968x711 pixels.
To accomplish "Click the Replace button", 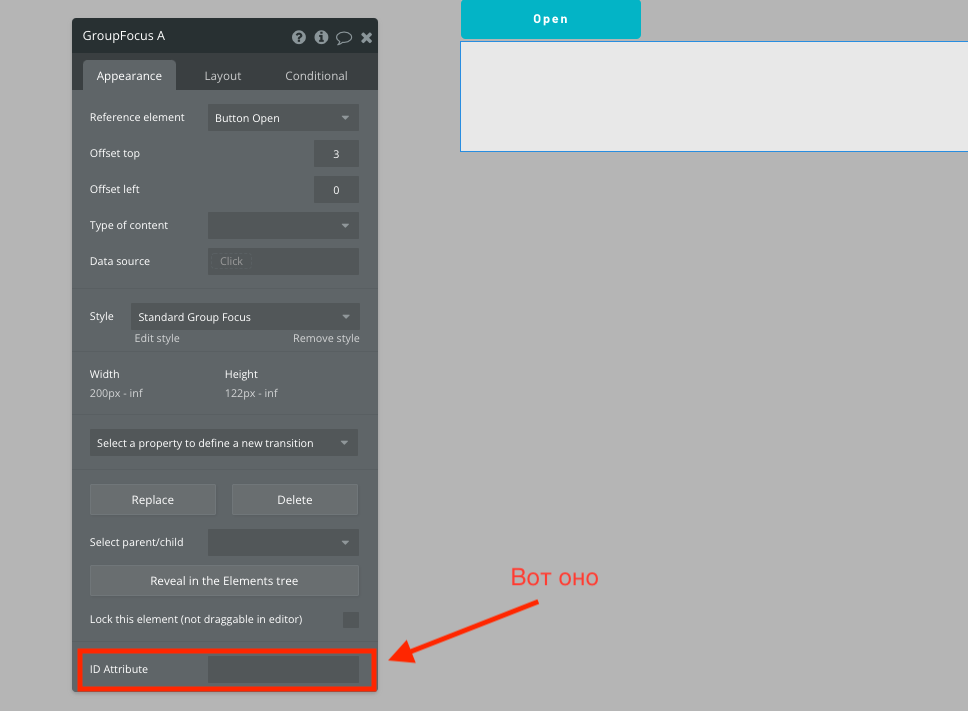I will (x=152, y=500).
